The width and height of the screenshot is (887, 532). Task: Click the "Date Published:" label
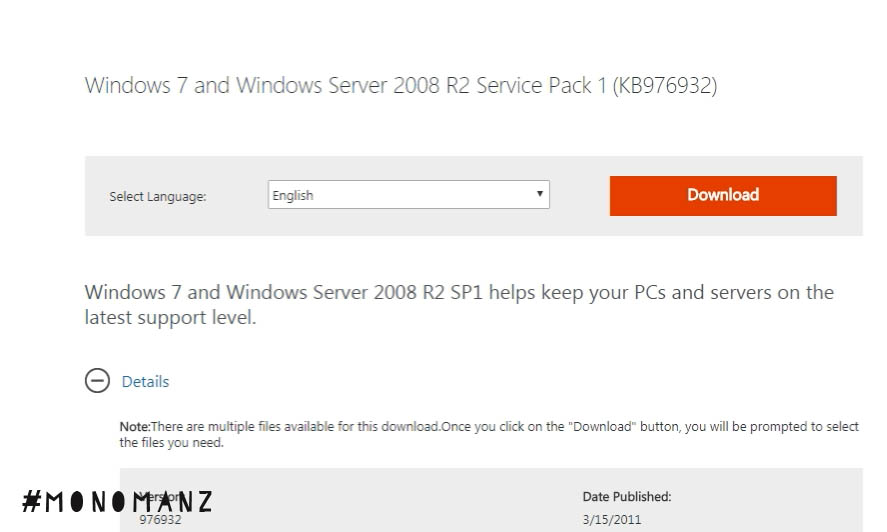(x=626, y=496)
